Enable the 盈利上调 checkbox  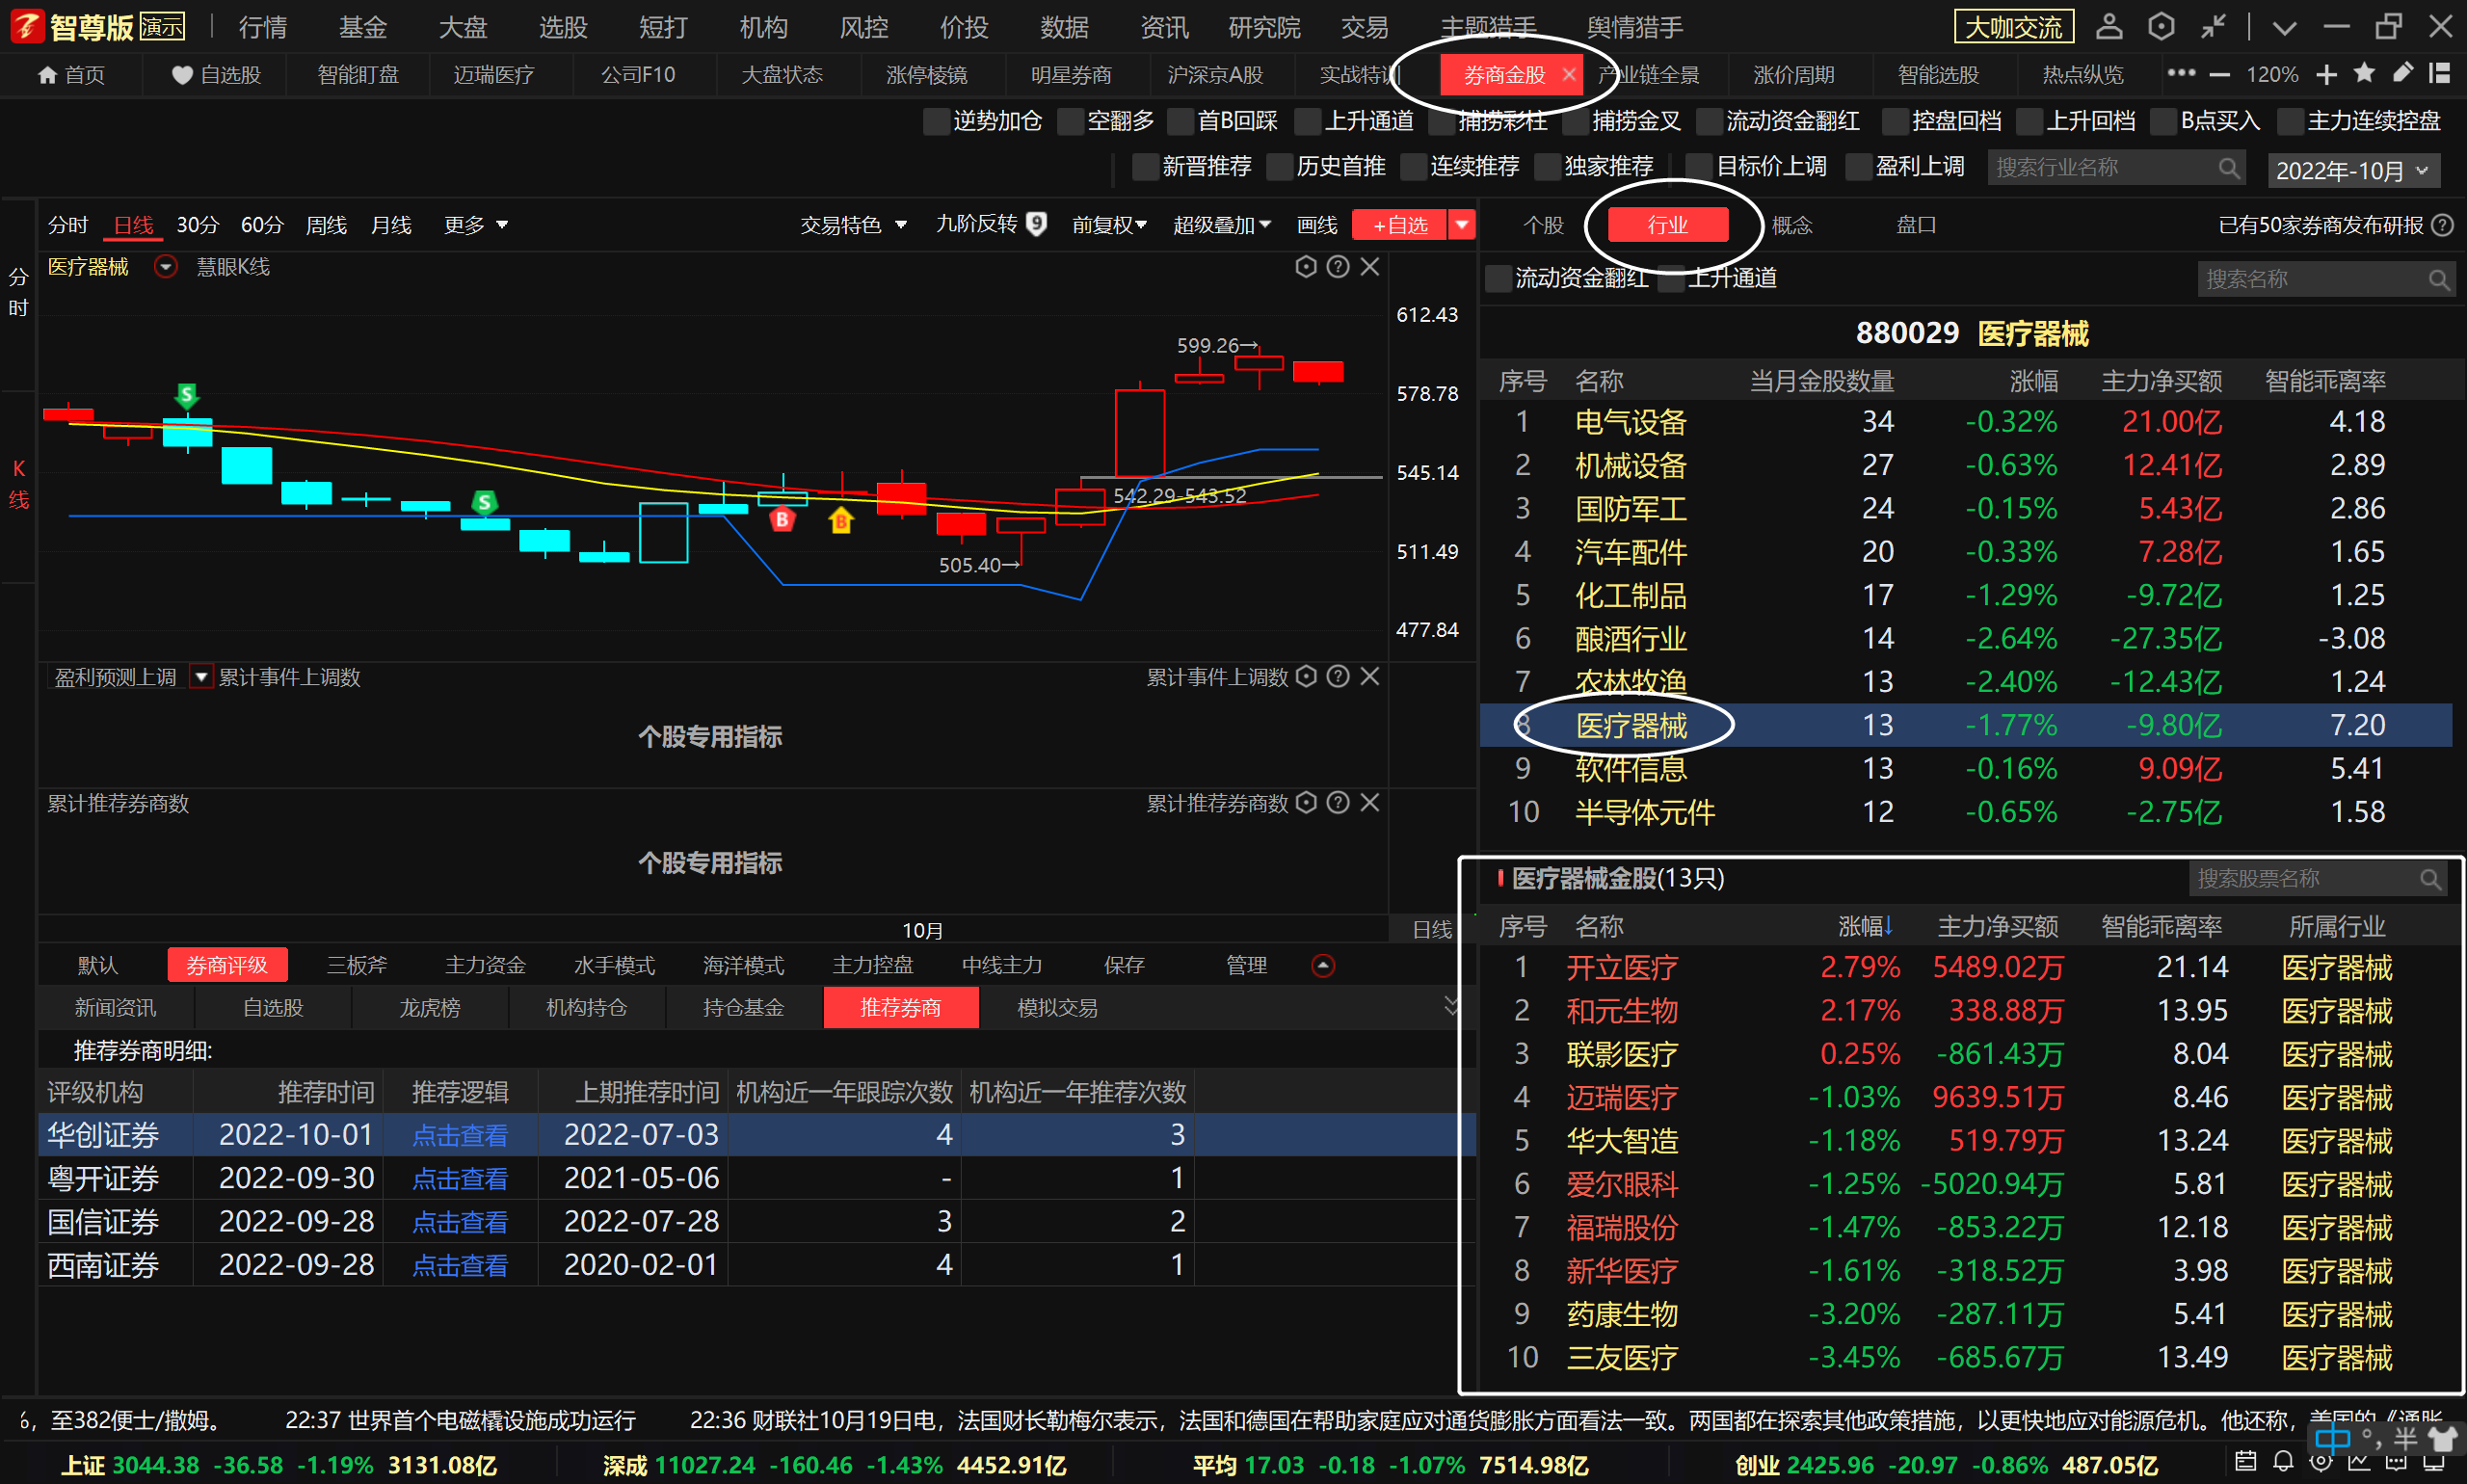(x=1857, y=167)
